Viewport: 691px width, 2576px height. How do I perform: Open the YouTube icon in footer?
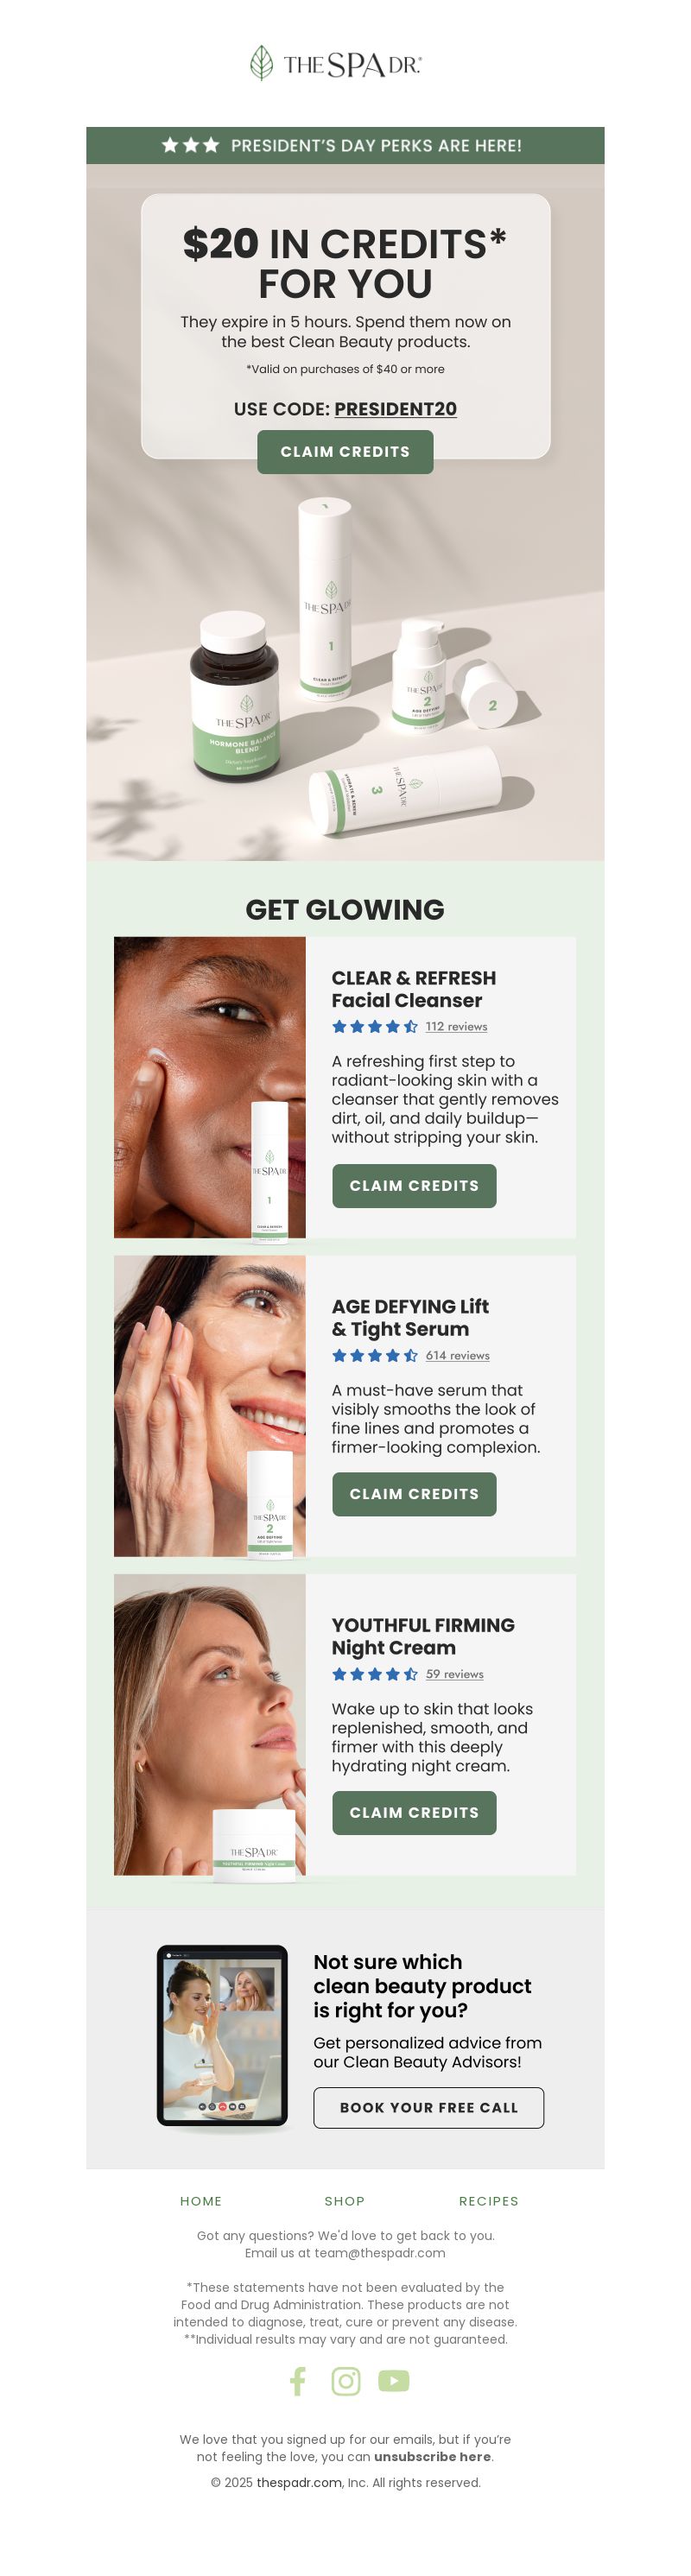coord(394,2381)
